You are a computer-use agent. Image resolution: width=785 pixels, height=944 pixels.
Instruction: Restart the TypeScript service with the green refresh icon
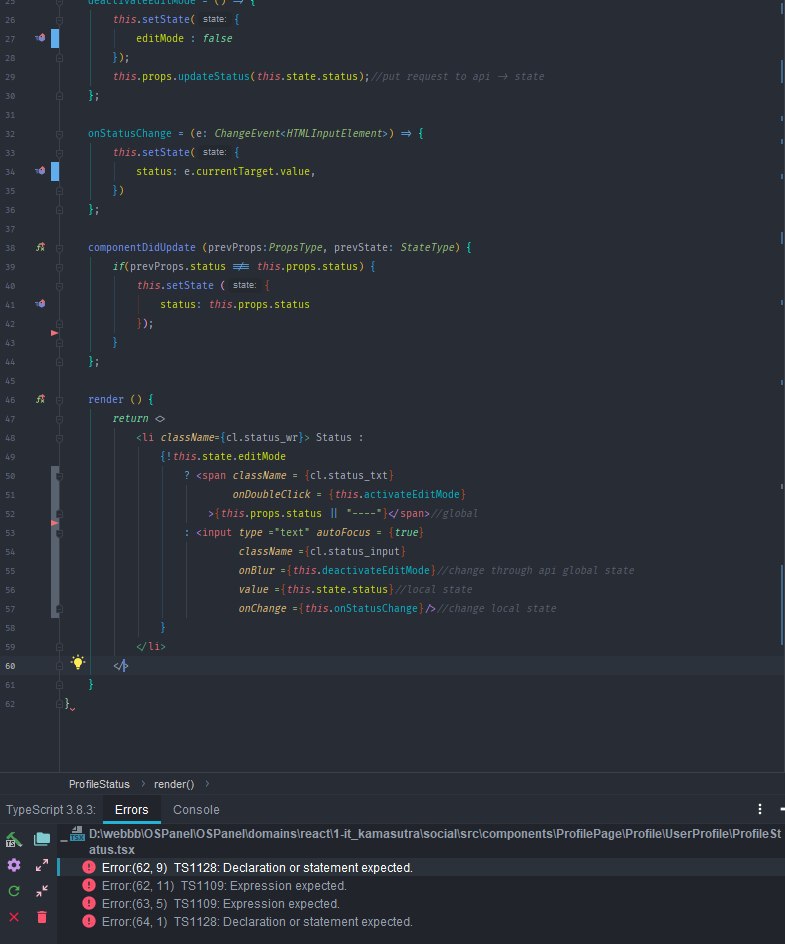14,891
